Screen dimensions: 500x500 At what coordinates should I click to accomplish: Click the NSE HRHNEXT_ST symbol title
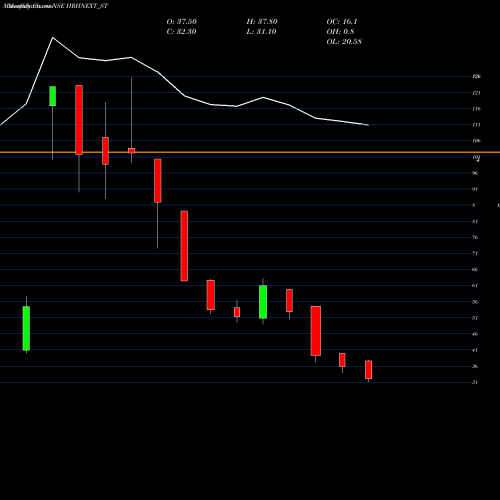pyautogui.click(x=80, y=6)
